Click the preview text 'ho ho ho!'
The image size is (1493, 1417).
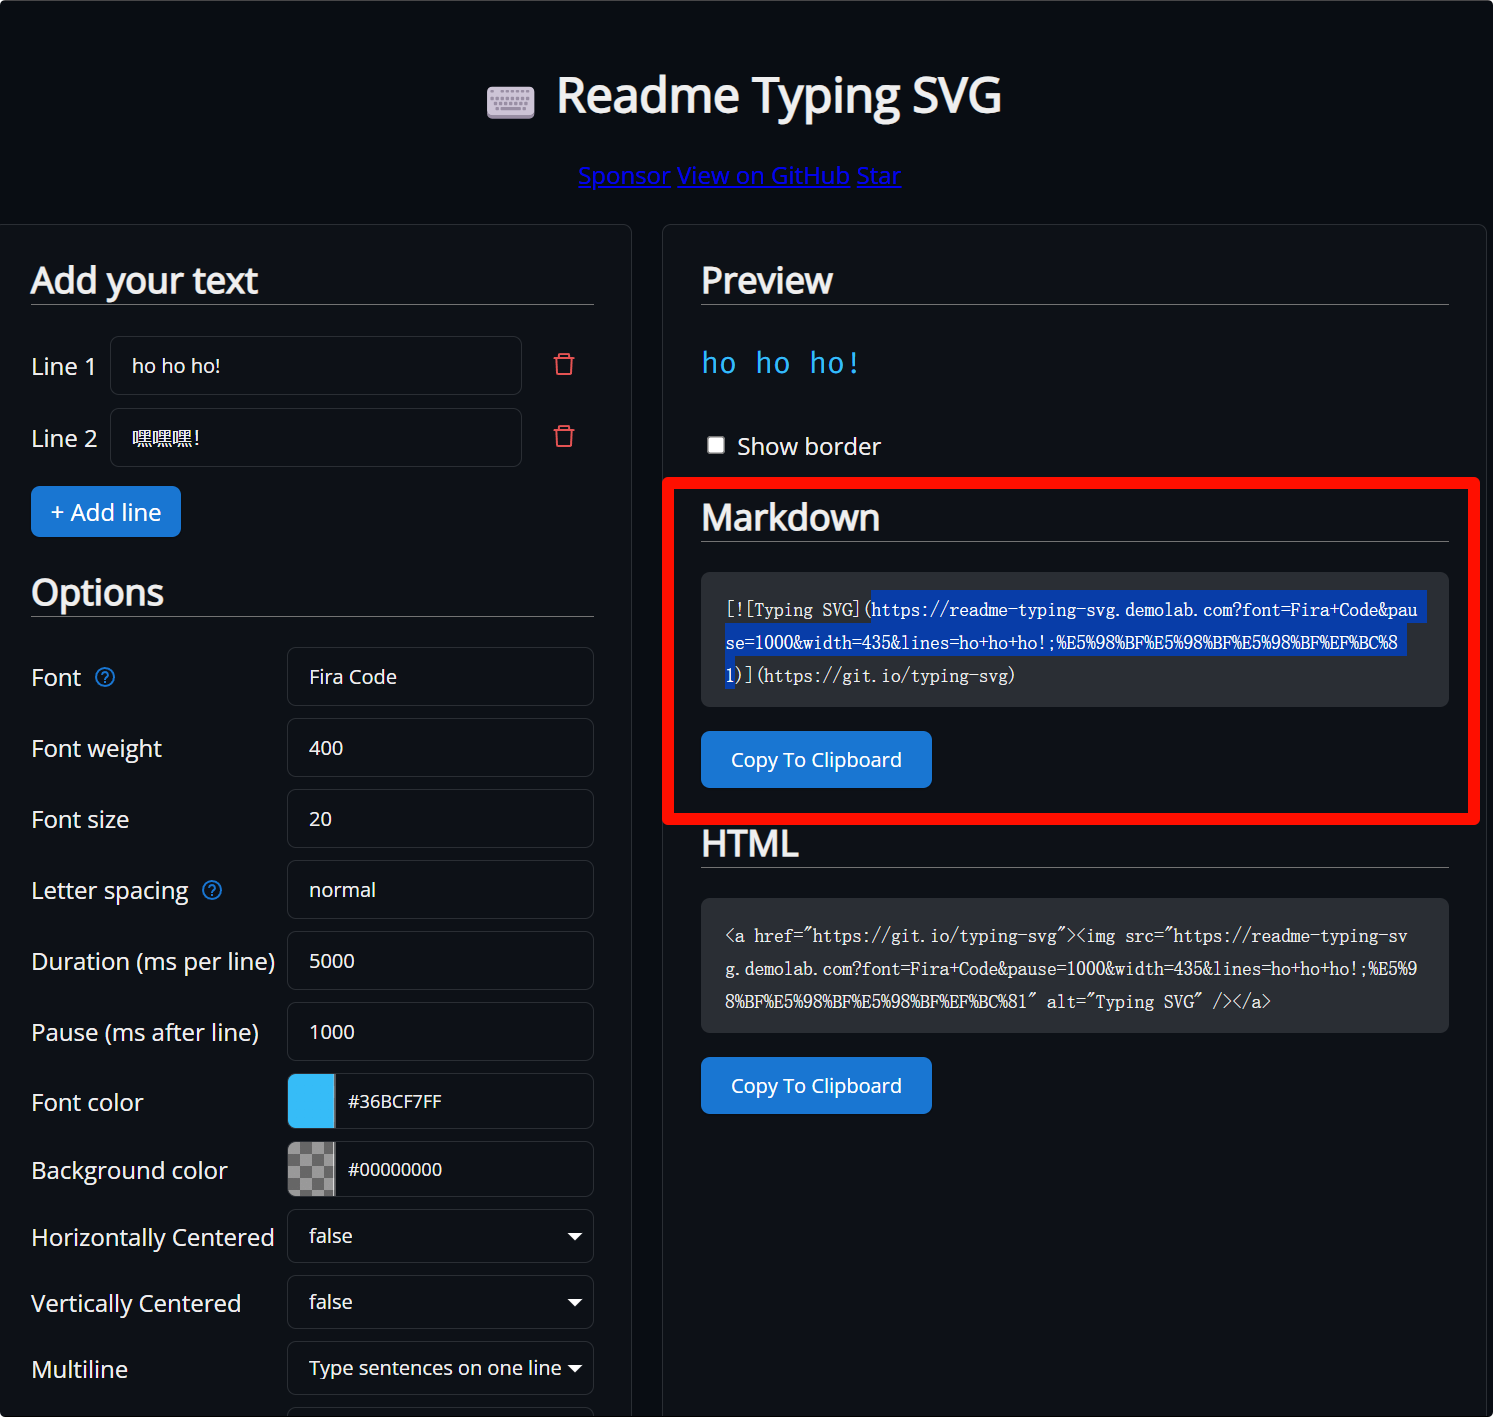tap(780, 363)
